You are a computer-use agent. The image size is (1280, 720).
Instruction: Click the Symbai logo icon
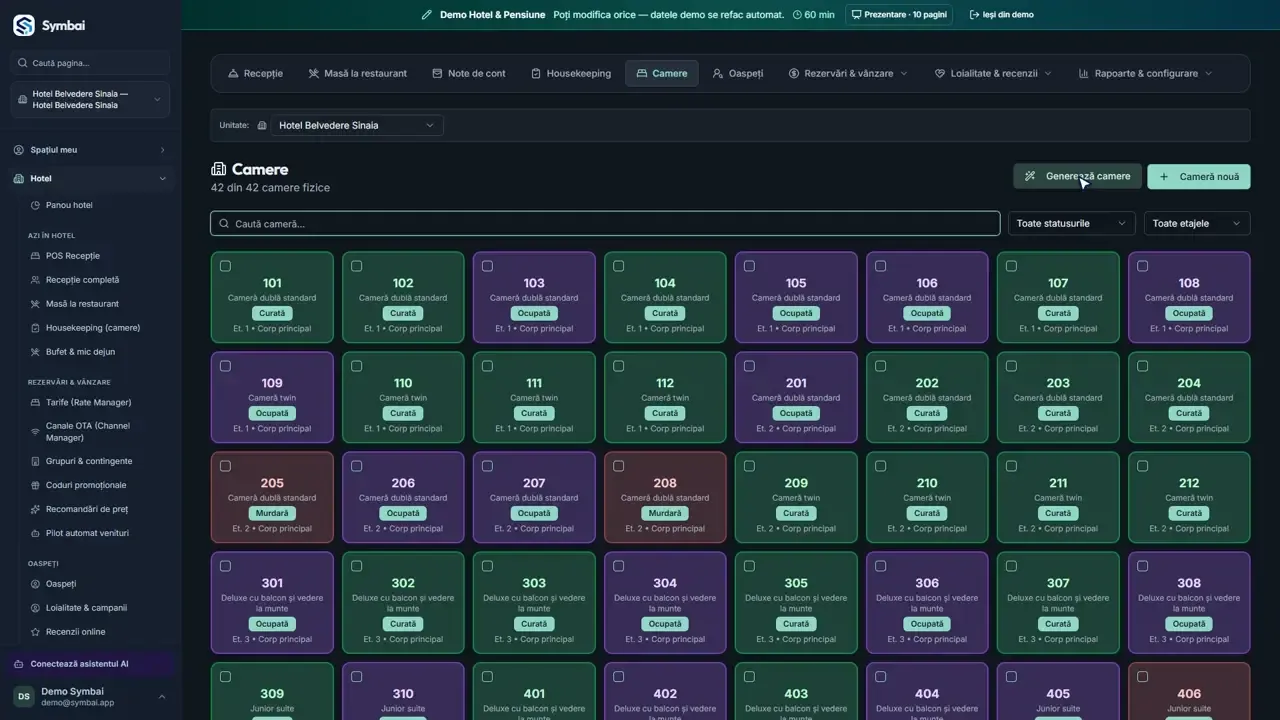pos(24,26)
